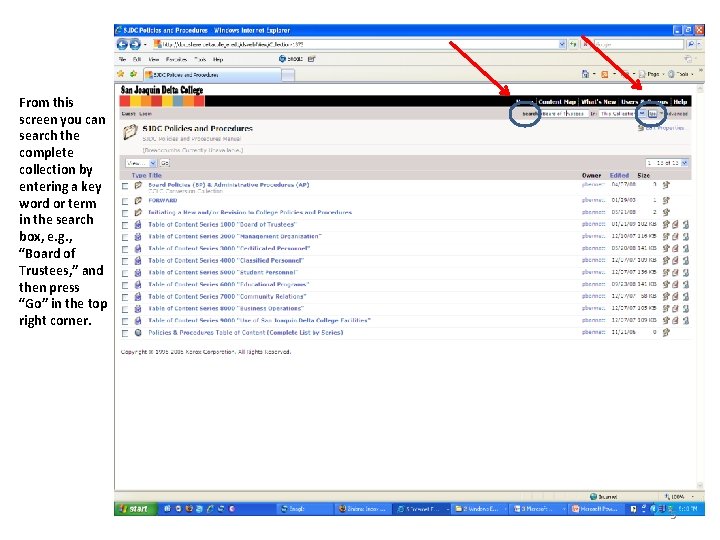Open properties icon for Series 1000 row
Screen dimensions: 720x540
pos(666,224)
